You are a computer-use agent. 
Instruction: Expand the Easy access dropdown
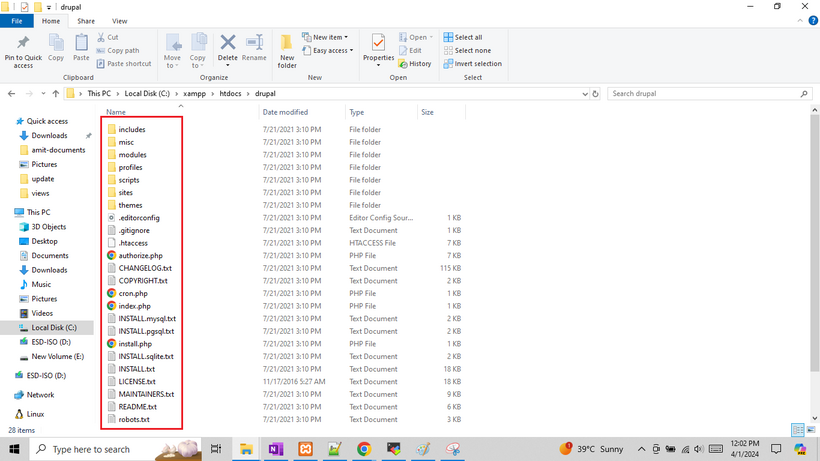point(331,50)
